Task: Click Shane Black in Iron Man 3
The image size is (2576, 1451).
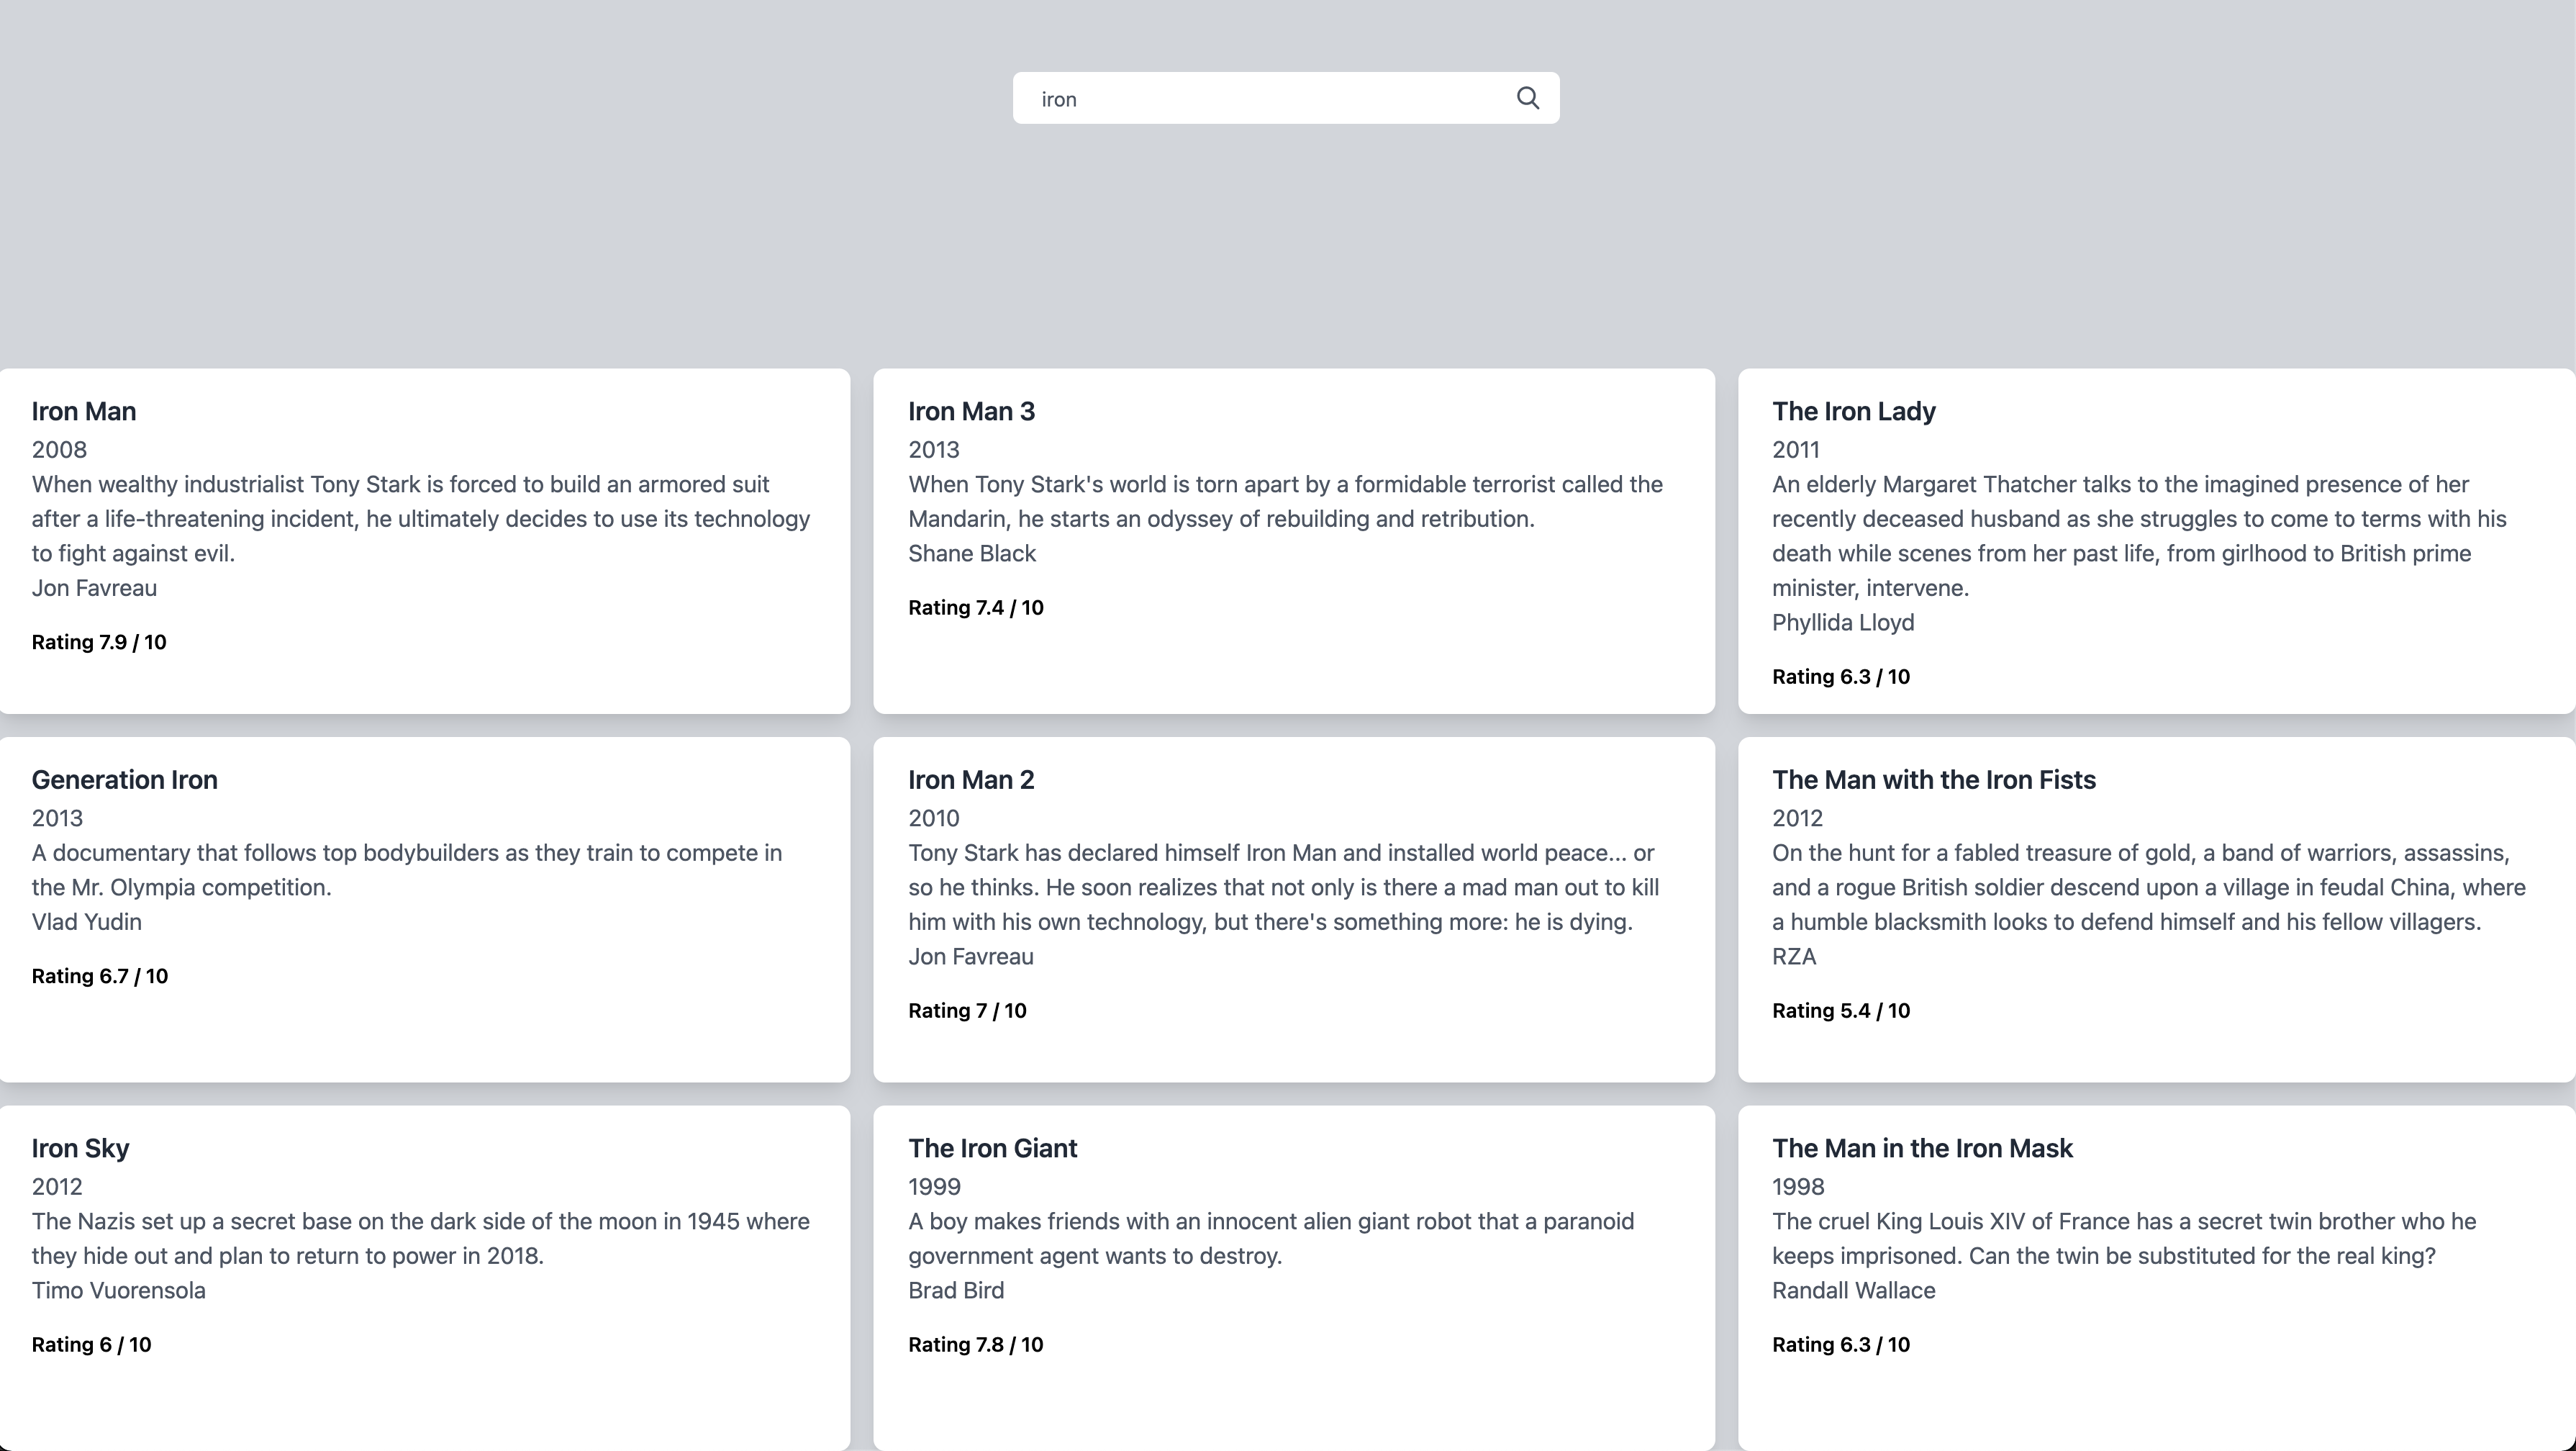Action: (x=971, y=553)
